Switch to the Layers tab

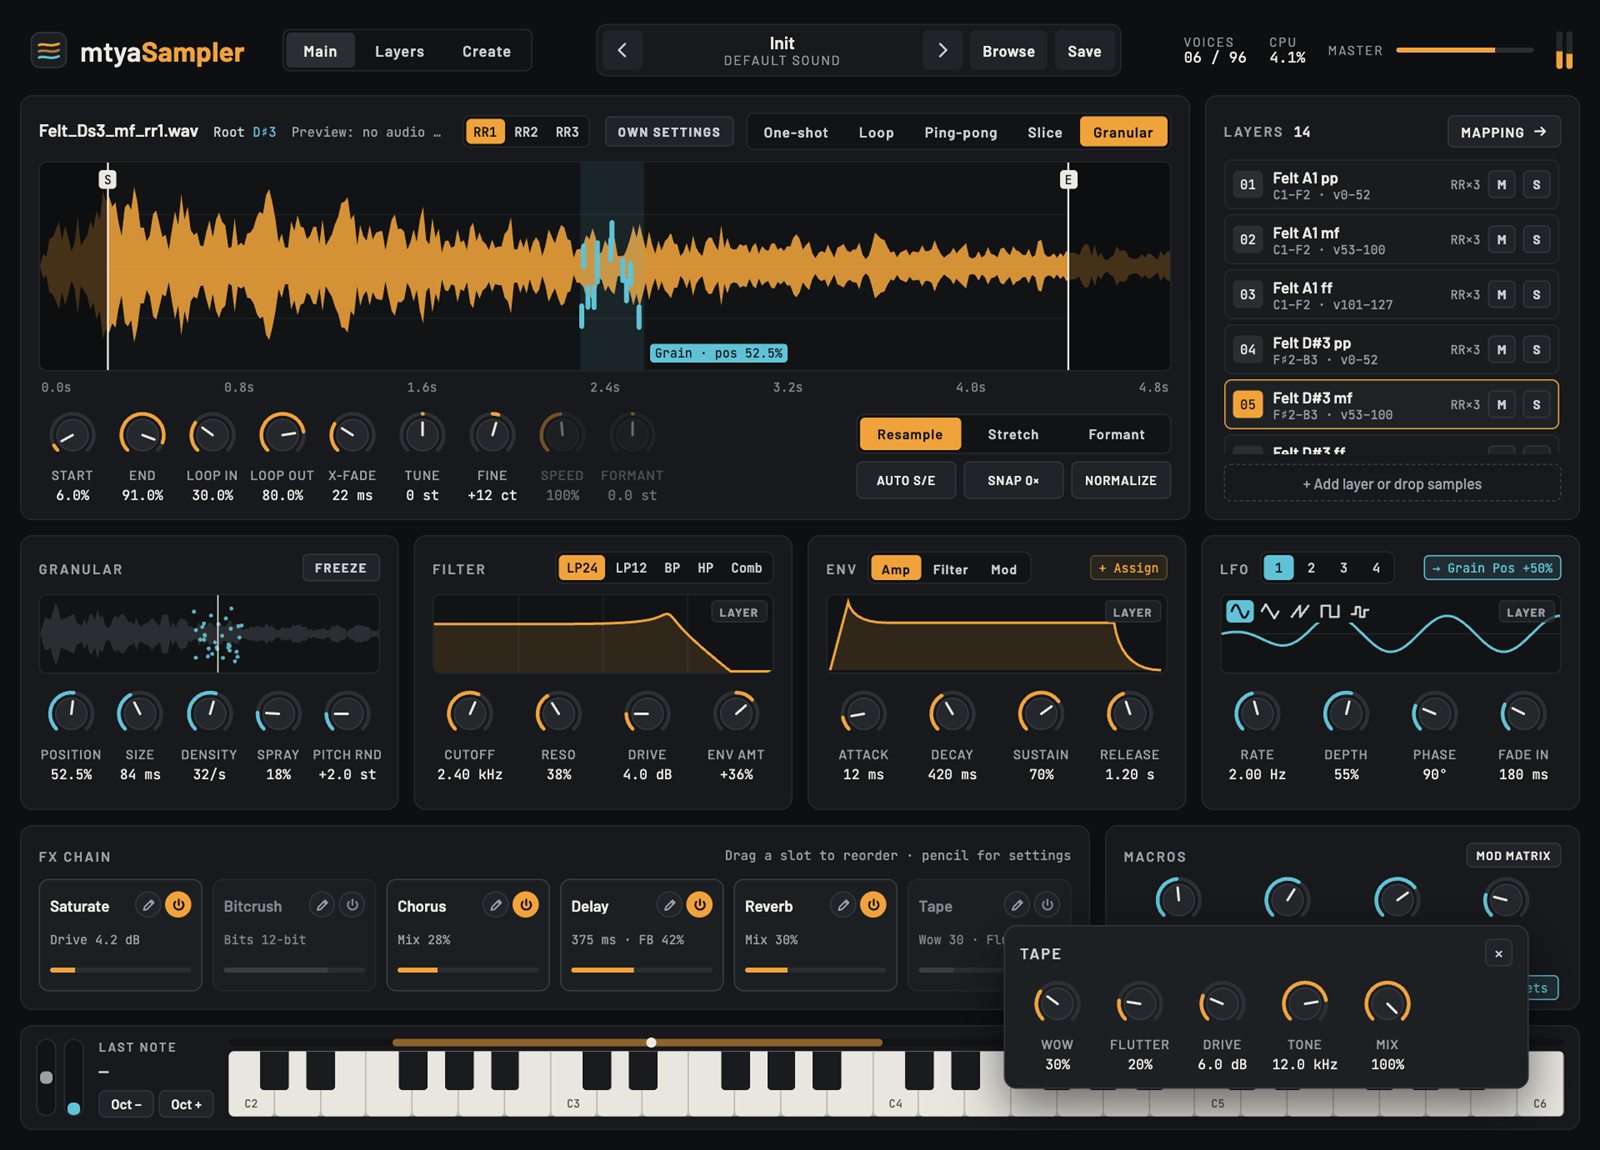coord(399,51)
